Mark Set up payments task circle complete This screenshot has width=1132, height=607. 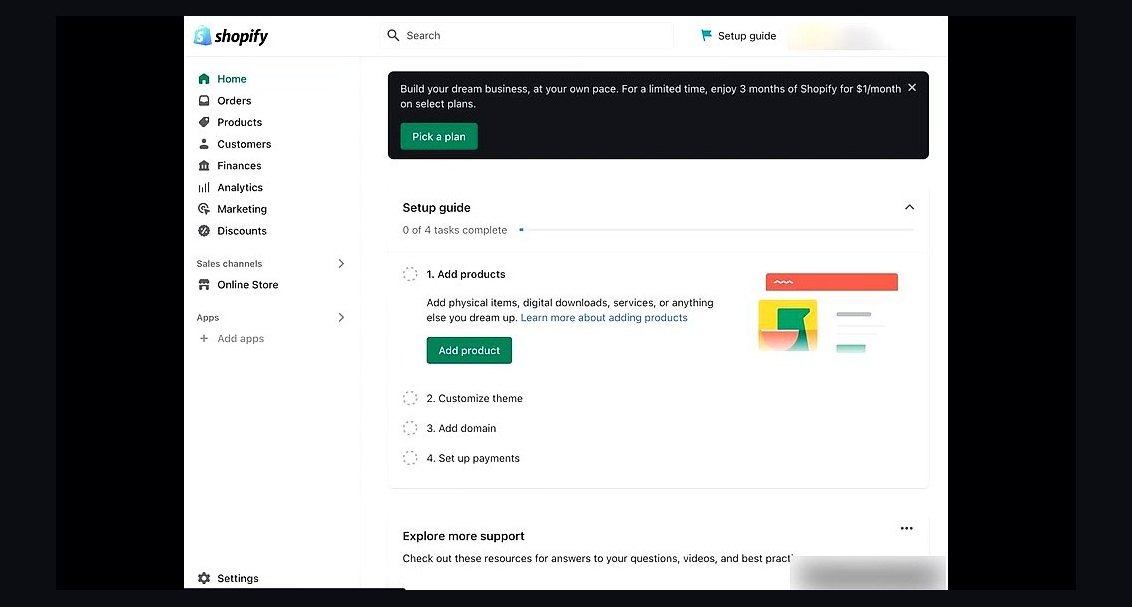click(410, 458)
